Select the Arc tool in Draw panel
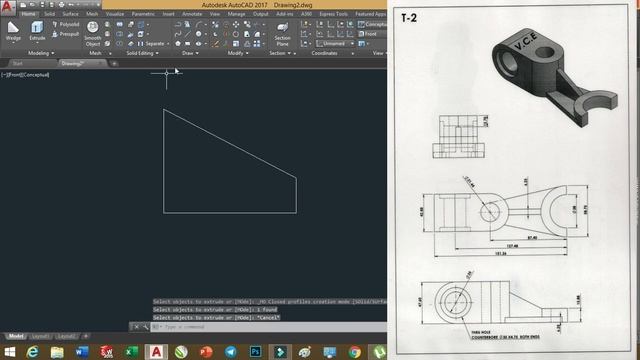The height and width of the screenshot is (360, 640). (198, 24)
